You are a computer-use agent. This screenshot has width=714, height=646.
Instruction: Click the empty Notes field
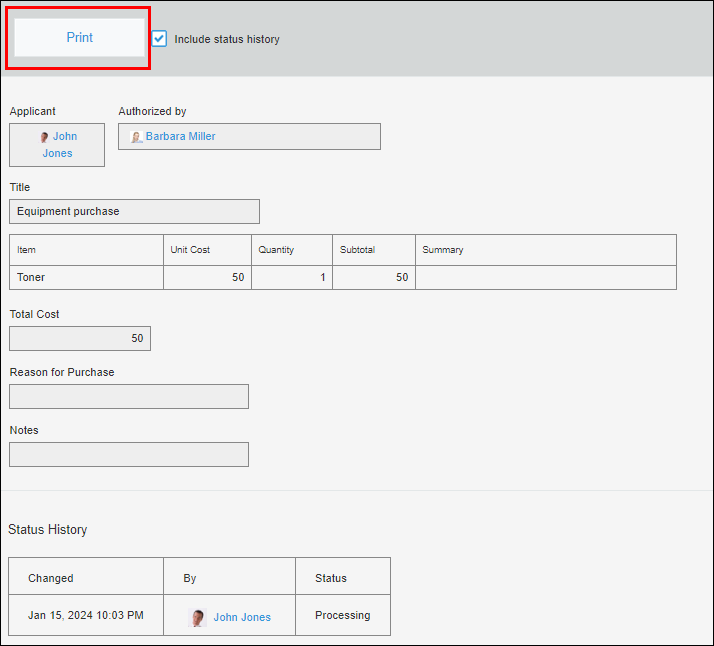tap(129, 455)
